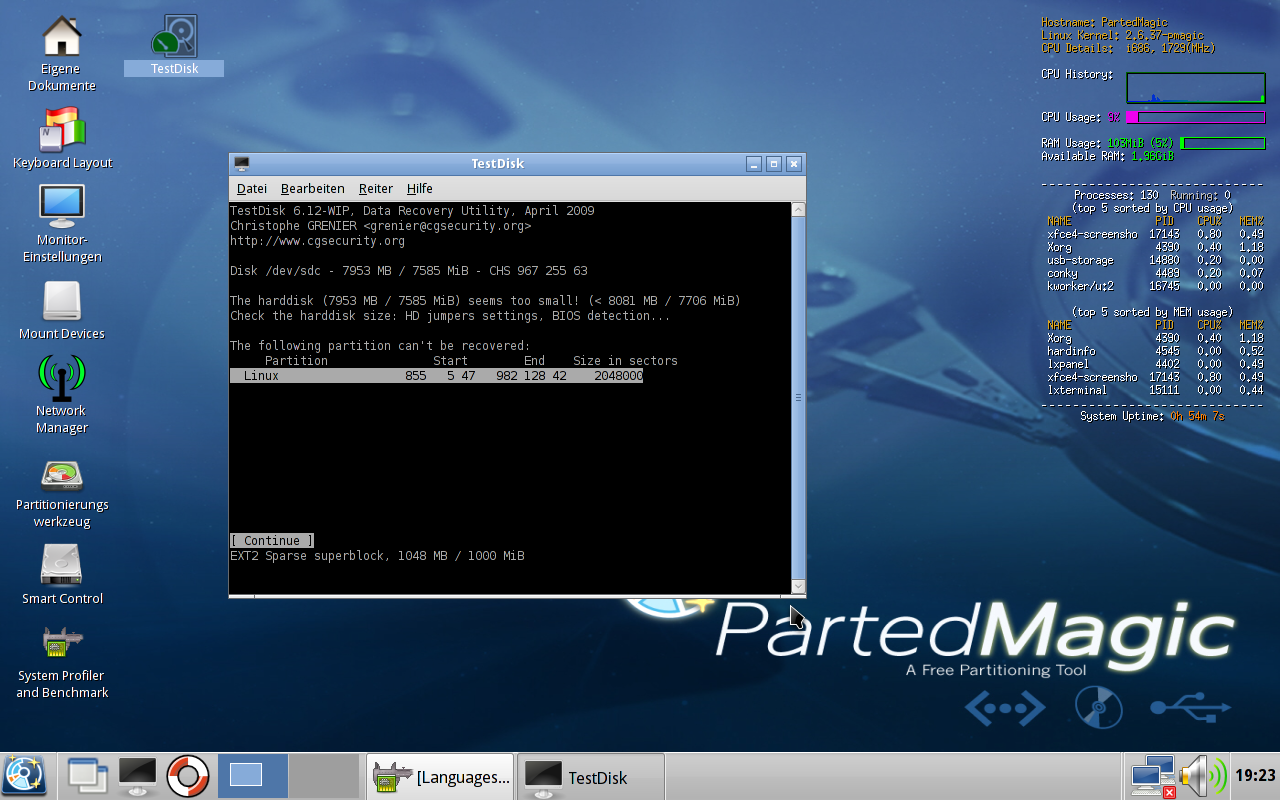
Task: Launch System Profiler and Benchmark icon
Action: coord(62,660)
